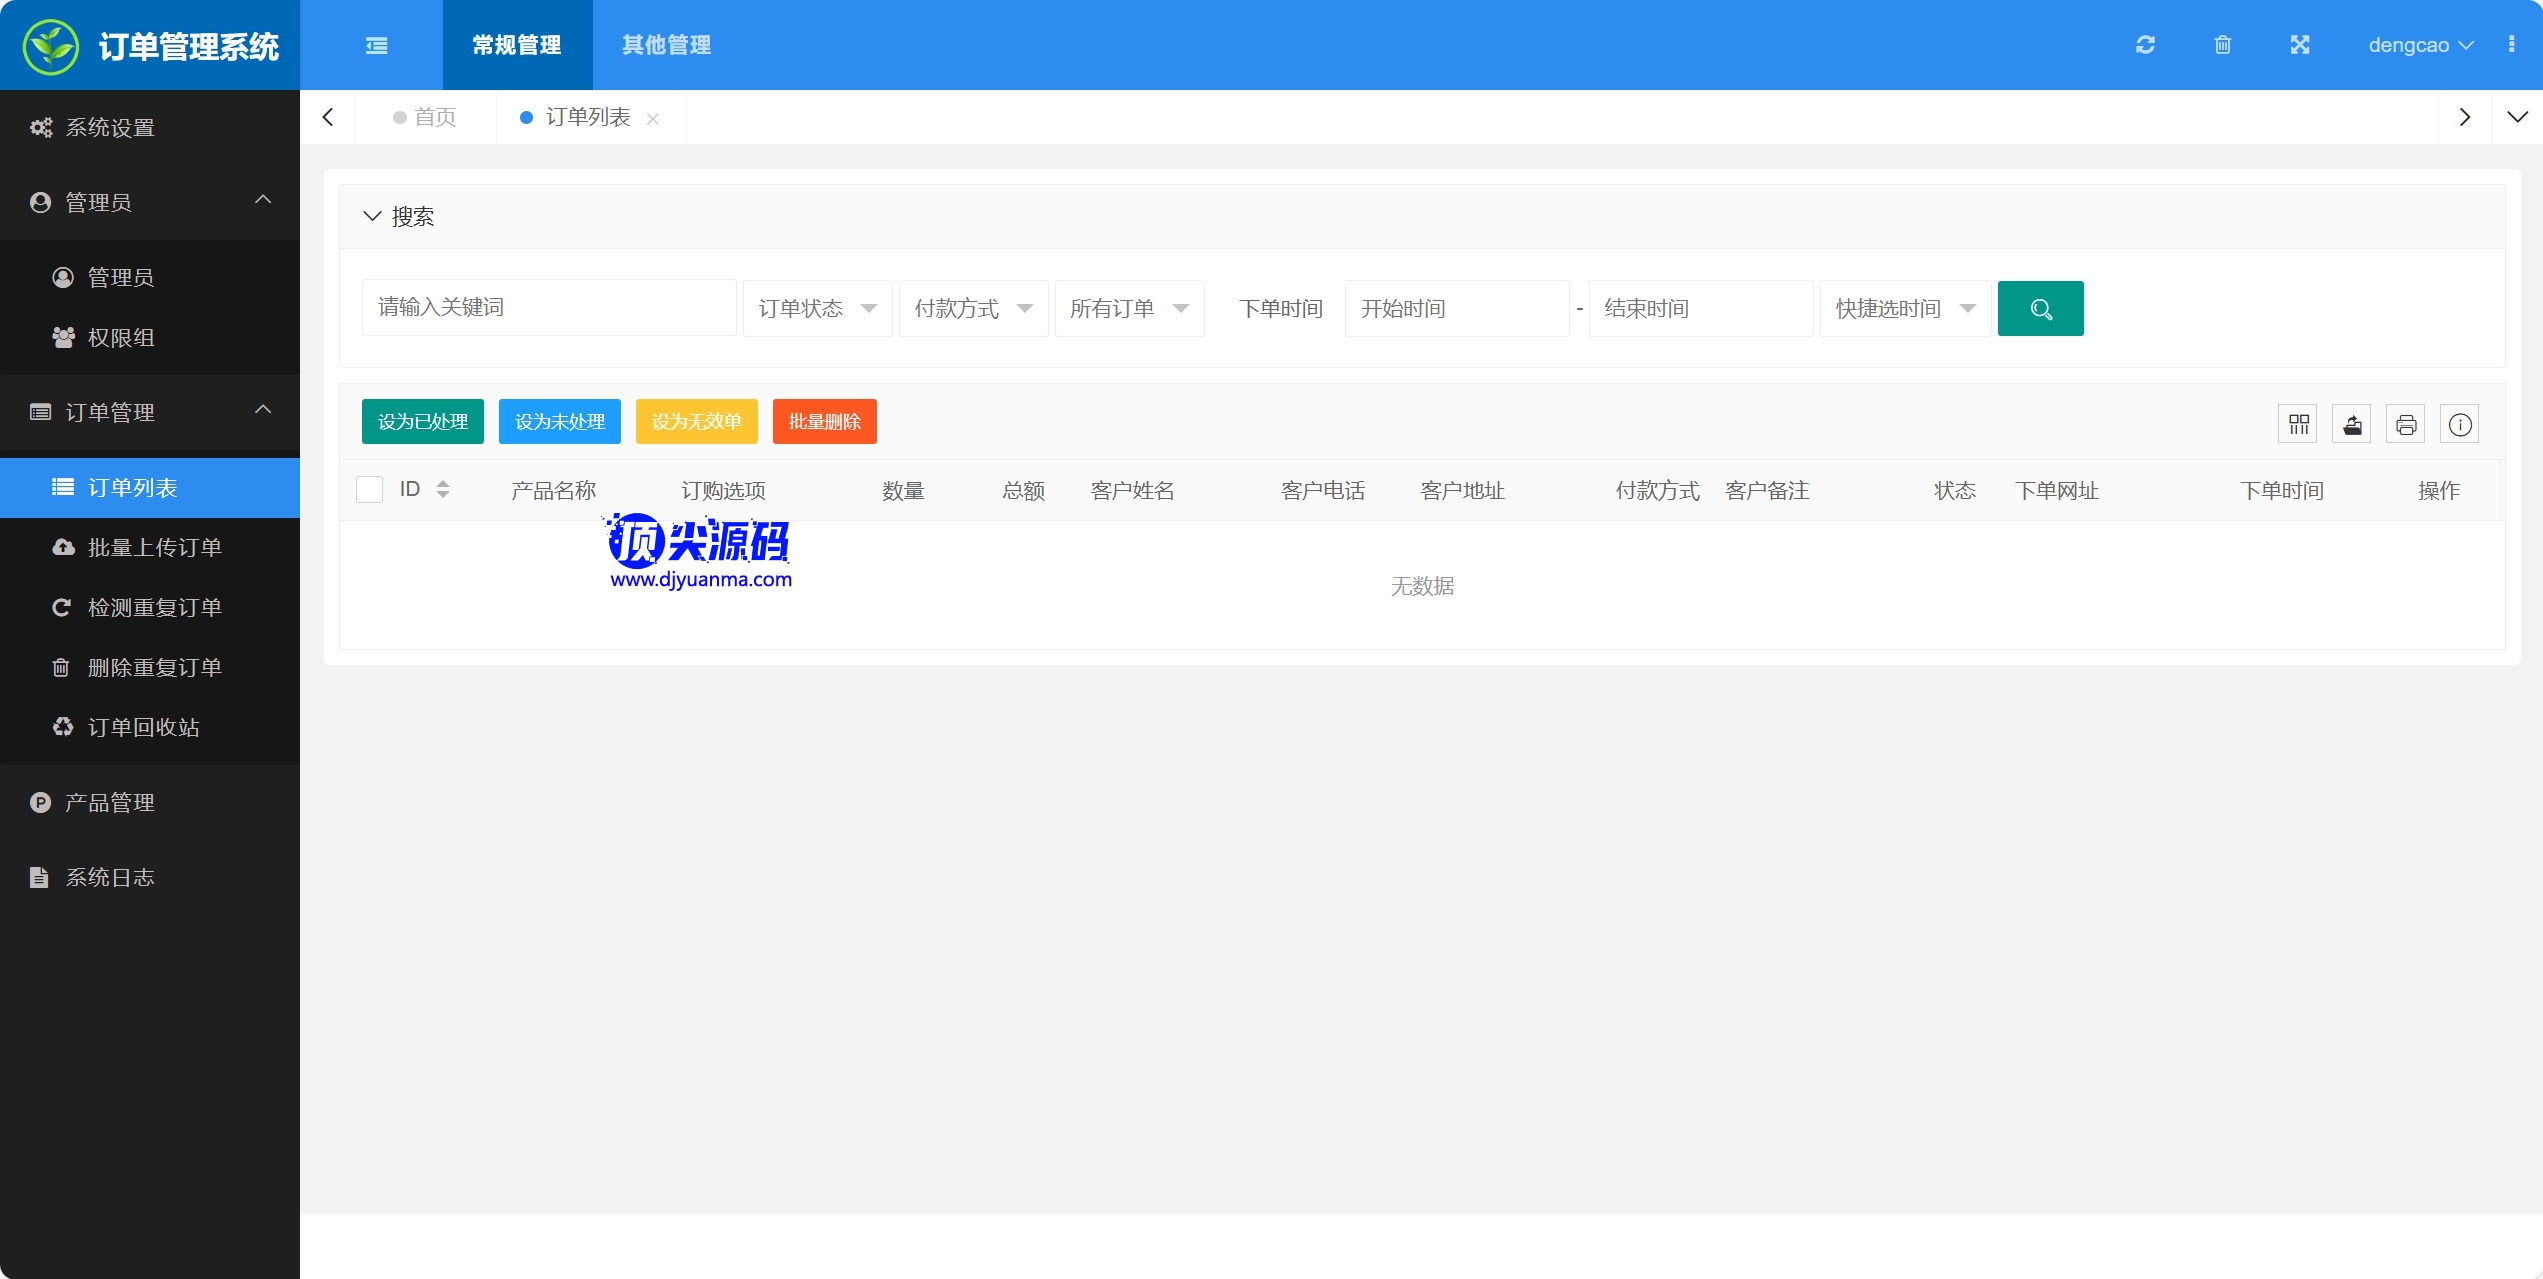Click the refresh icon in top header
This screenshot has width=2543, height=1279.
pyautogui.click(x=2145, y=45)
